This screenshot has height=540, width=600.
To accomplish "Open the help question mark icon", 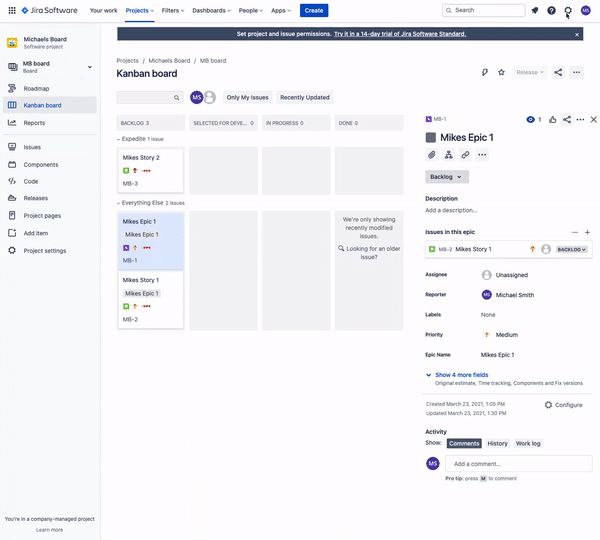I will pyautogui.click(x=551, y=10).
